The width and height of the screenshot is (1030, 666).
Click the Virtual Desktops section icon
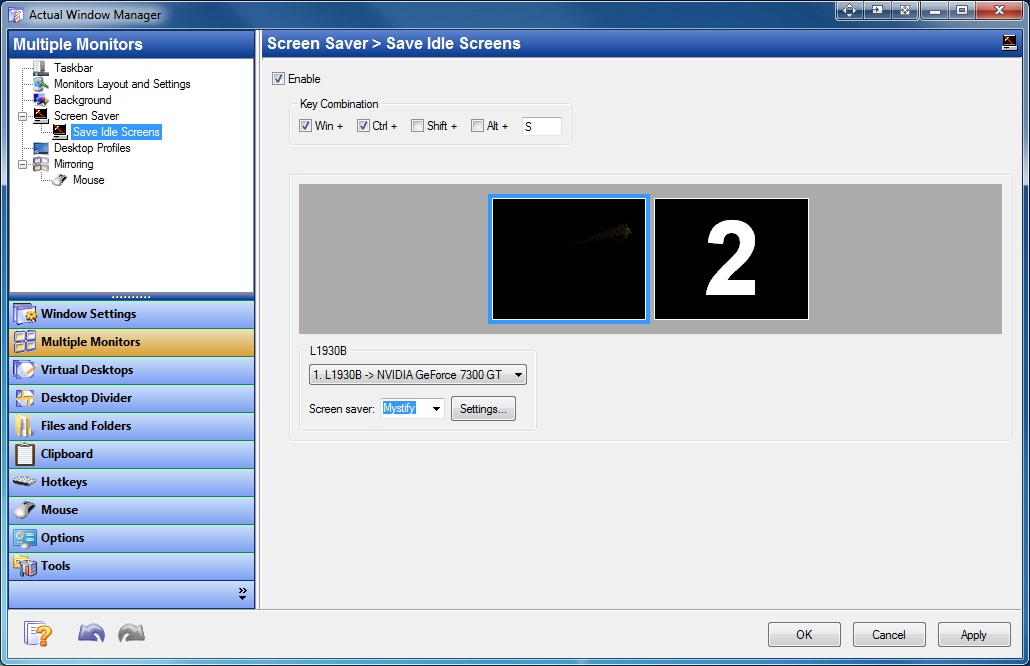coord(25,370)
